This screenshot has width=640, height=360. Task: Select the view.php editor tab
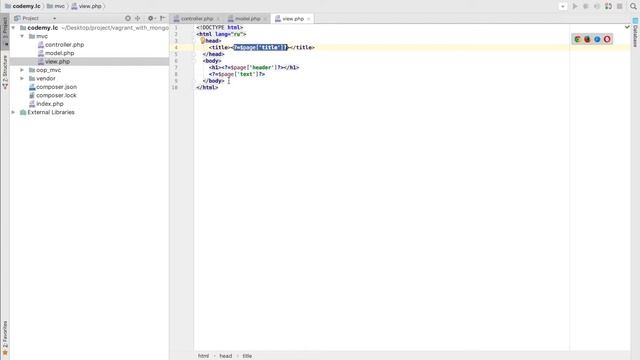(293, 19)
